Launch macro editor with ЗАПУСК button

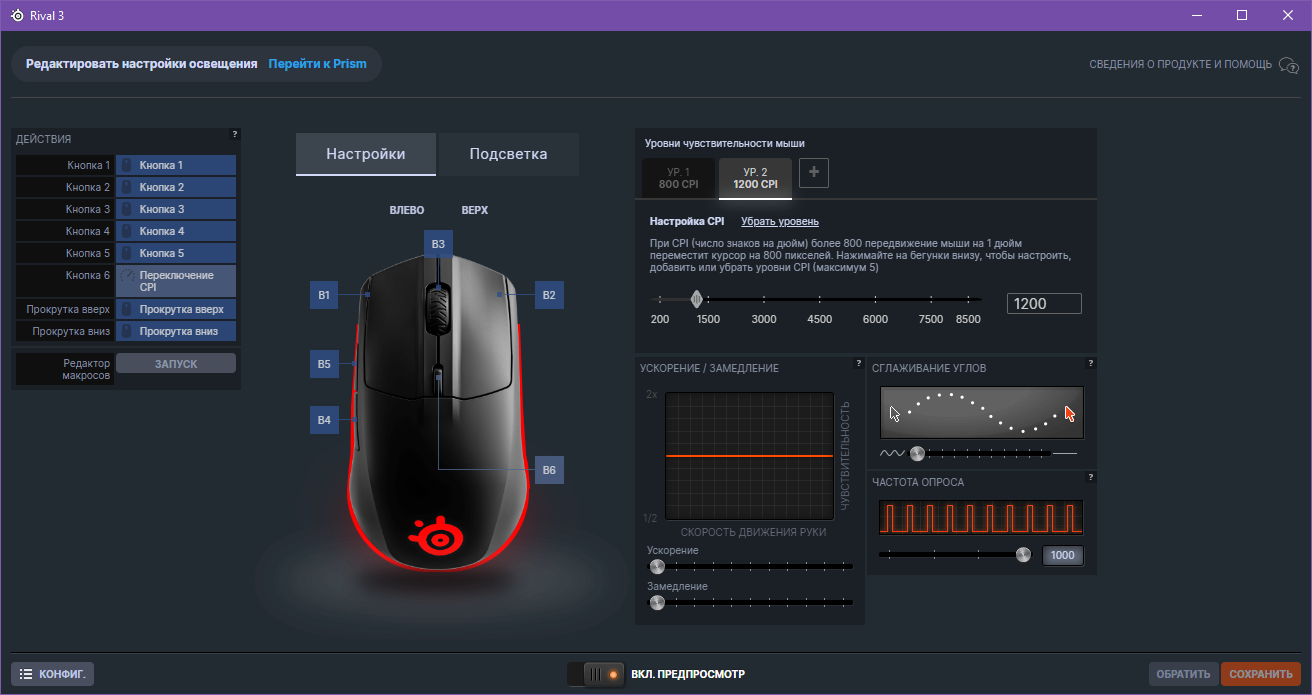tap(176, 364)
